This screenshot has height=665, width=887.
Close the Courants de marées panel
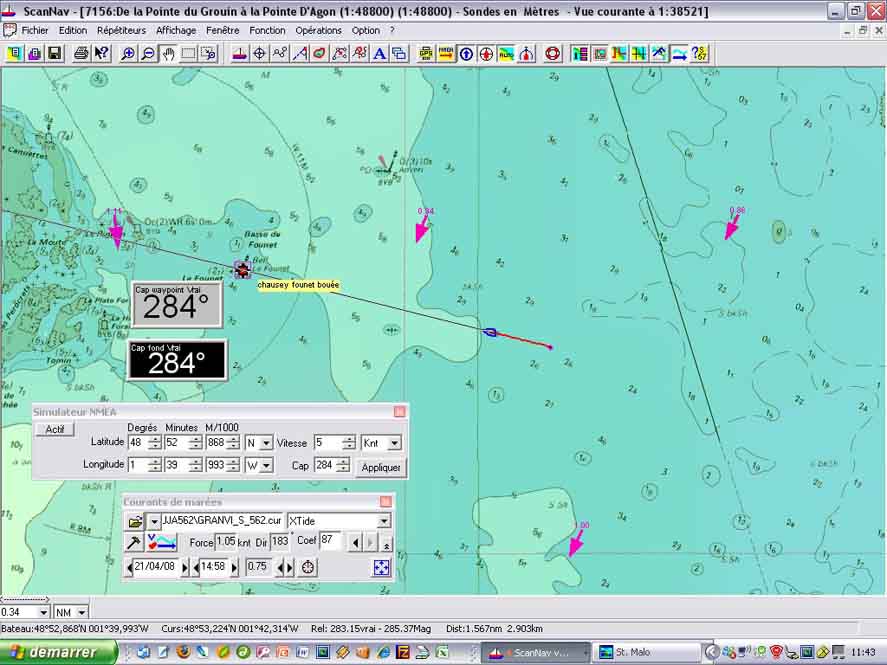[386, 502]
